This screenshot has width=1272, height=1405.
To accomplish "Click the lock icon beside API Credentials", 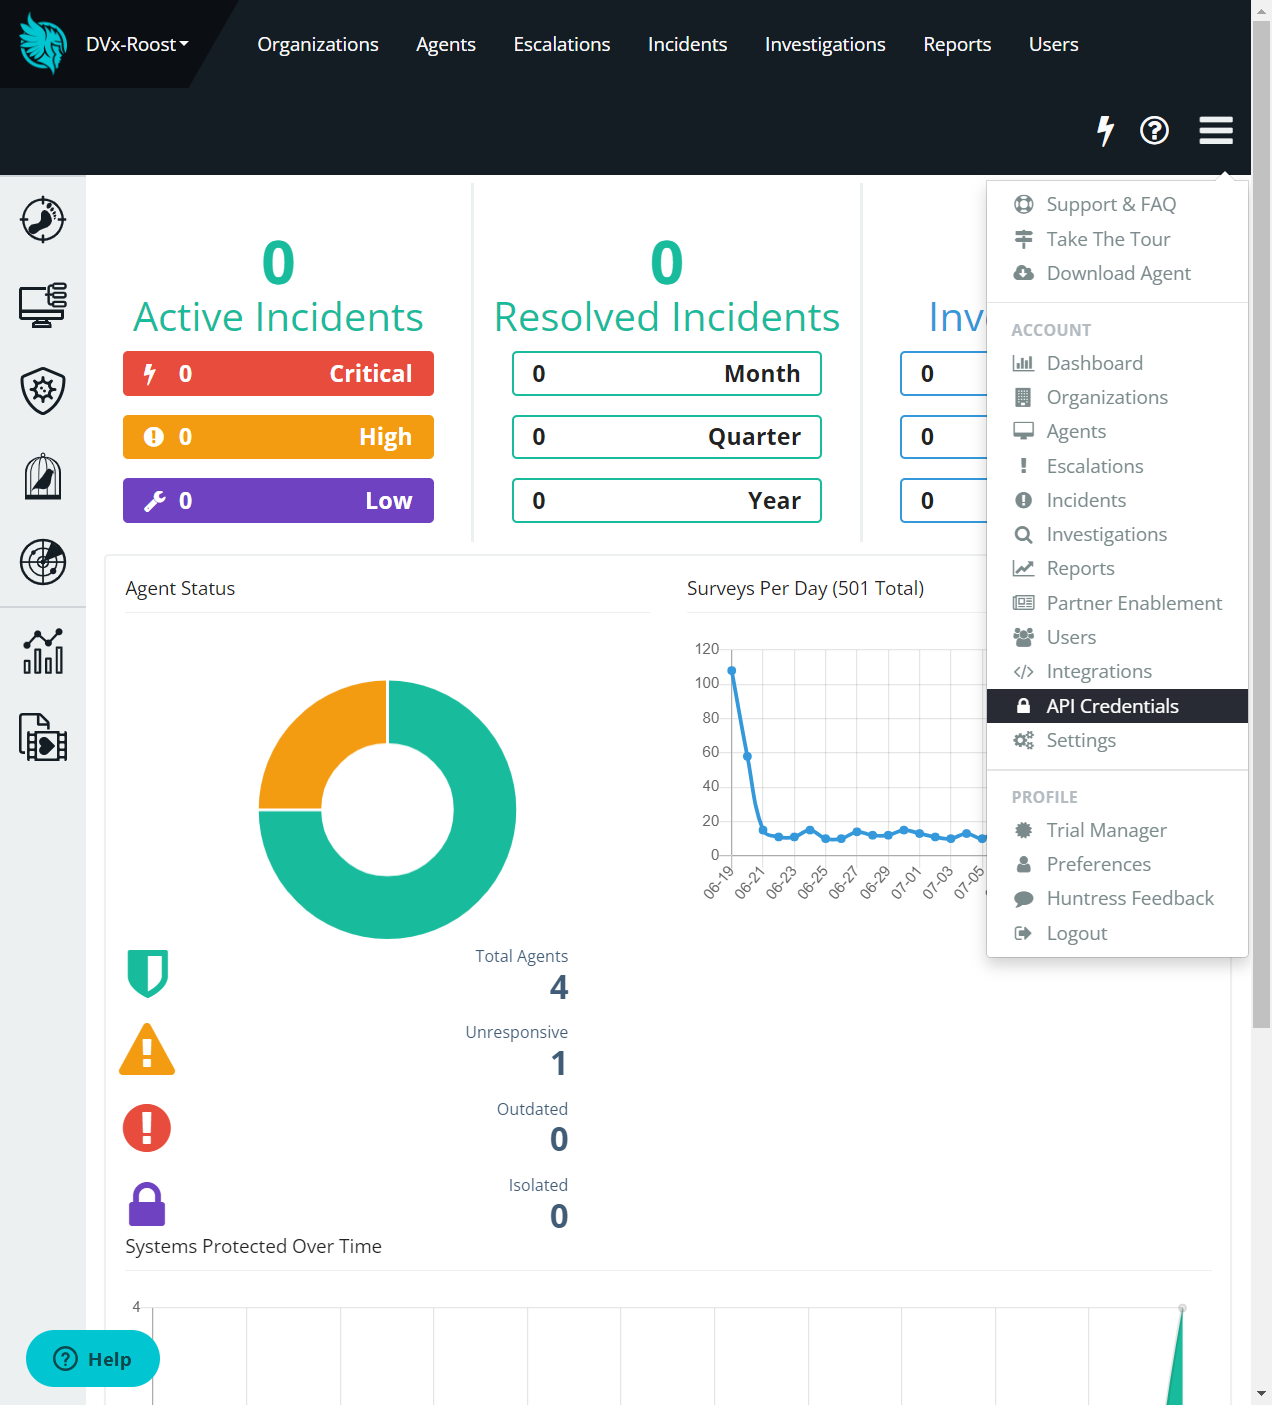I will [x=1023, y=706].
